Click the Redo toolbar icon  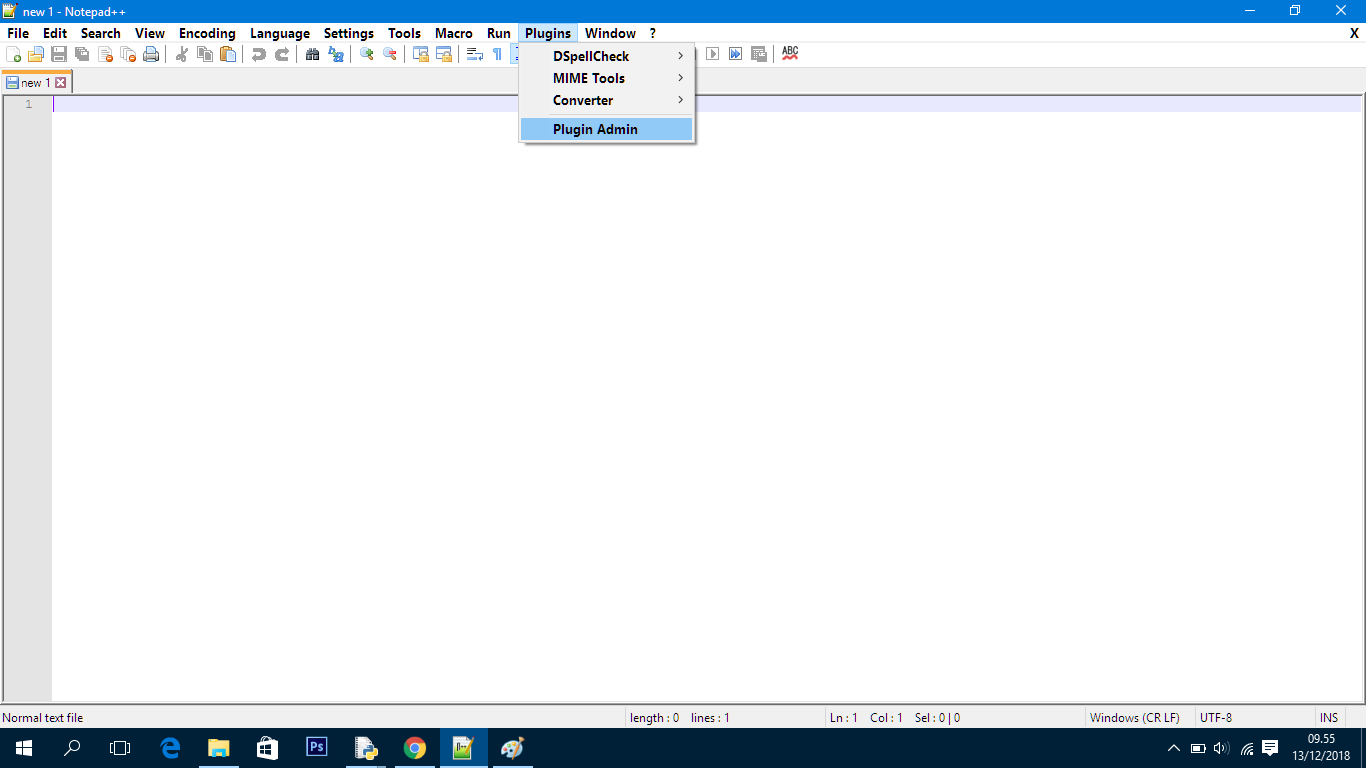coord(282,54)
